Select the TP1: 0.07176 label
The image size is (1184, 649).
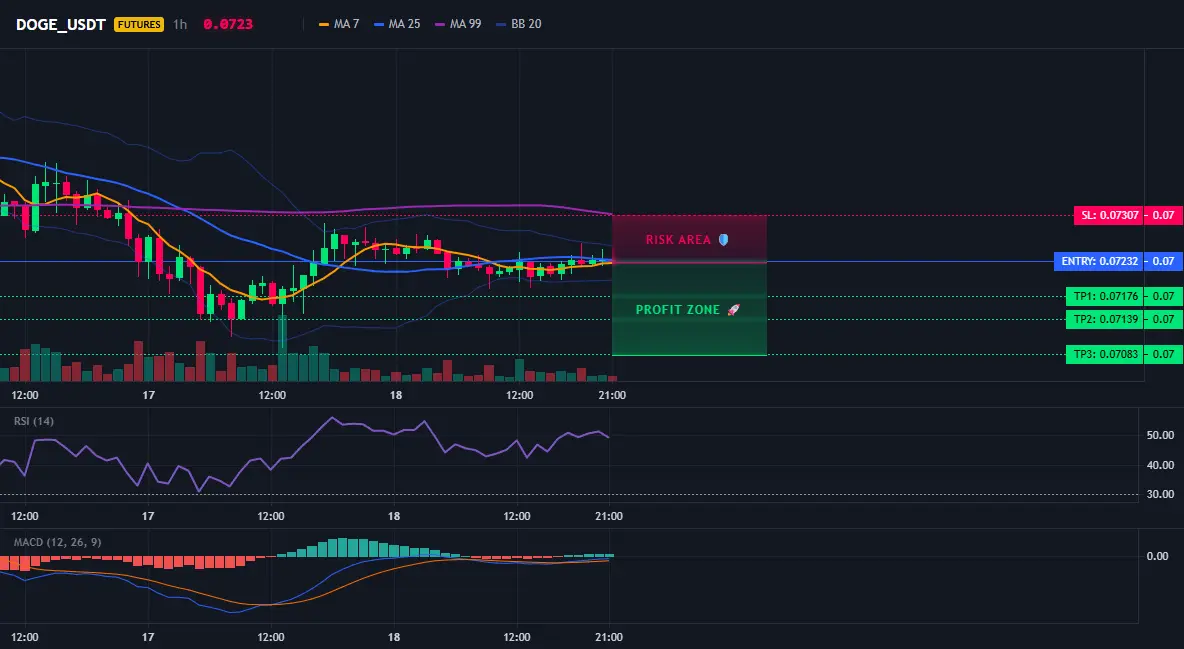(1104, 296)
